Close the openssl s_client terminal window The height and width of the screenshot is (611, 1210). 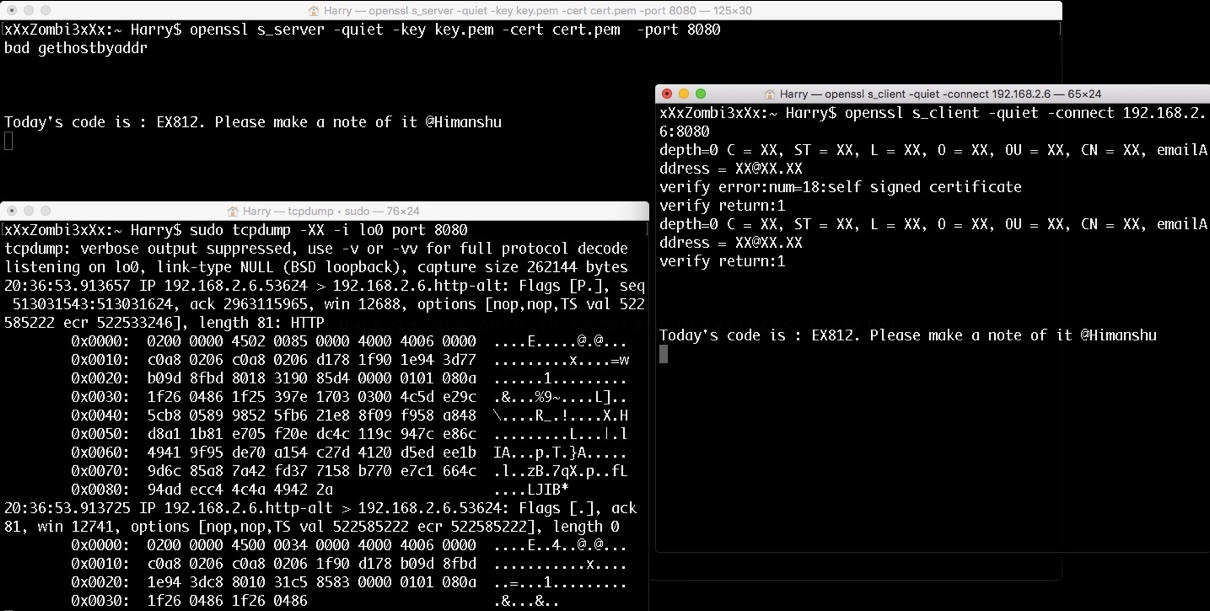point(668,94)
